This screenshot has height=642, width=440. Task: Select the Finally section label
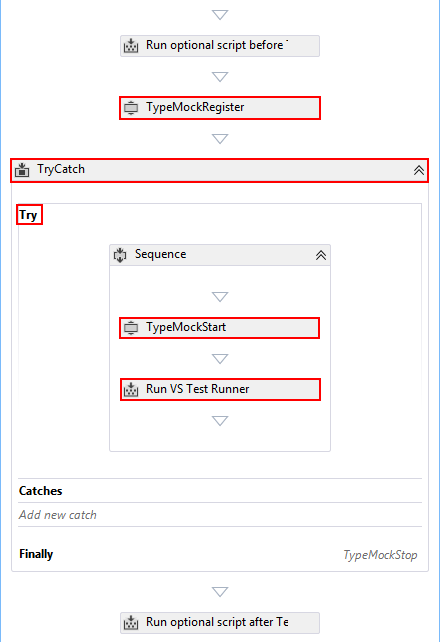36,554
